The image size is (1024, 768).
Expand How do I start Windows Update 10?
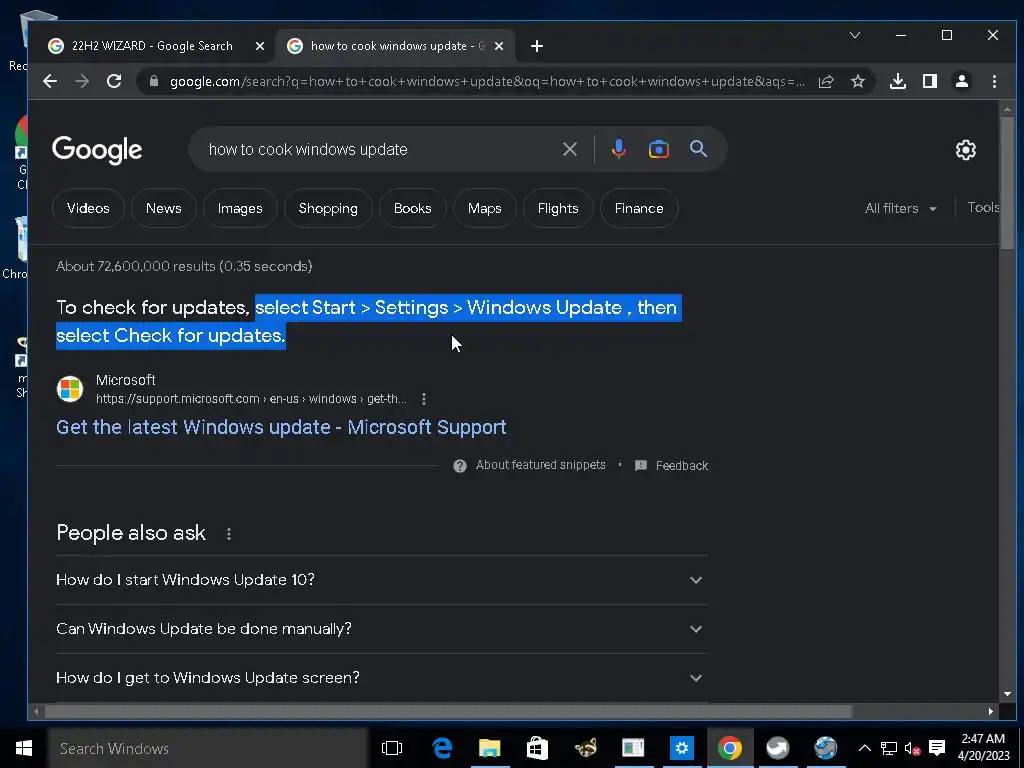tap(382, 580)
